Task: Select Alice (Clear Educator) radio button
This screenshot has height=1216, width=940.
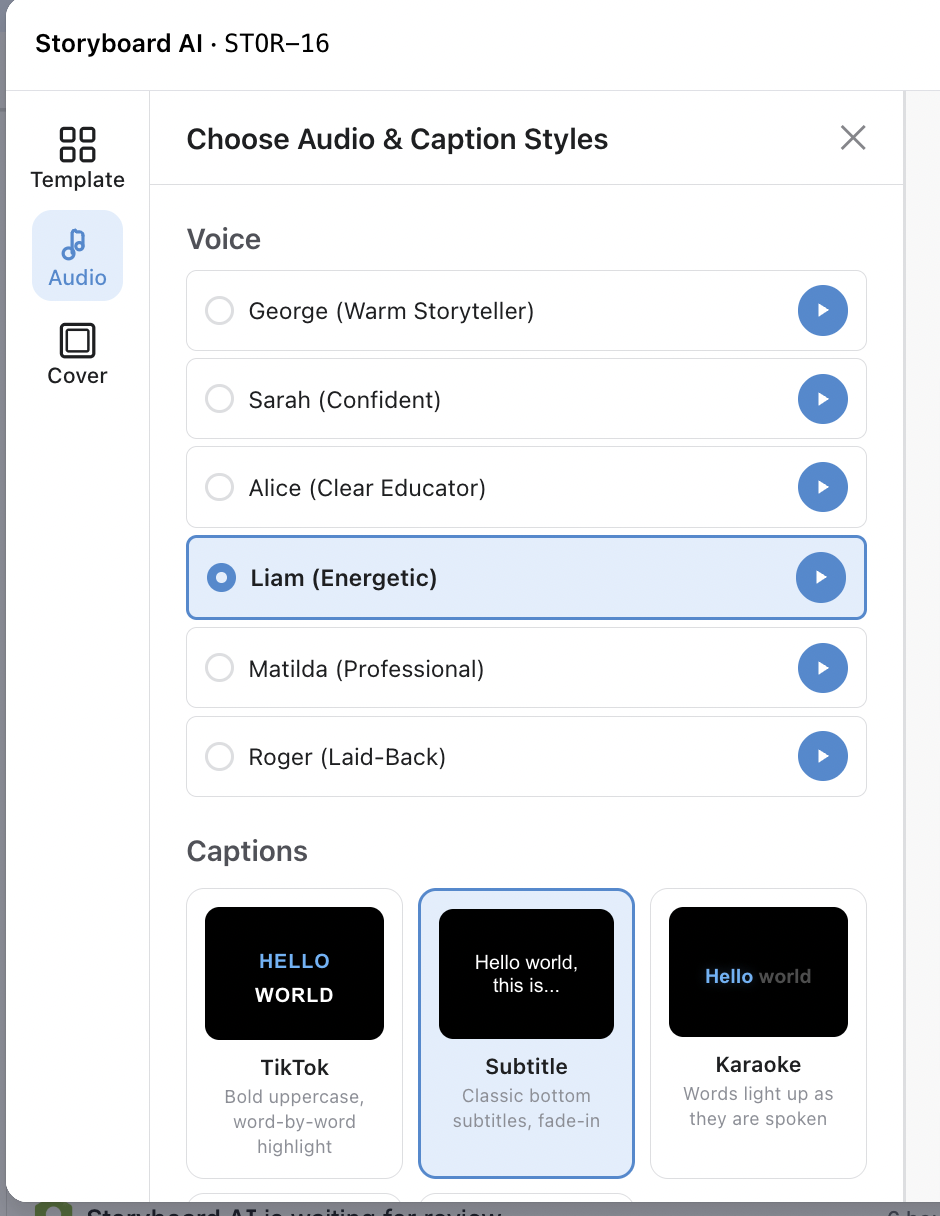Action: pyautogui.click(x=219, y=488)
